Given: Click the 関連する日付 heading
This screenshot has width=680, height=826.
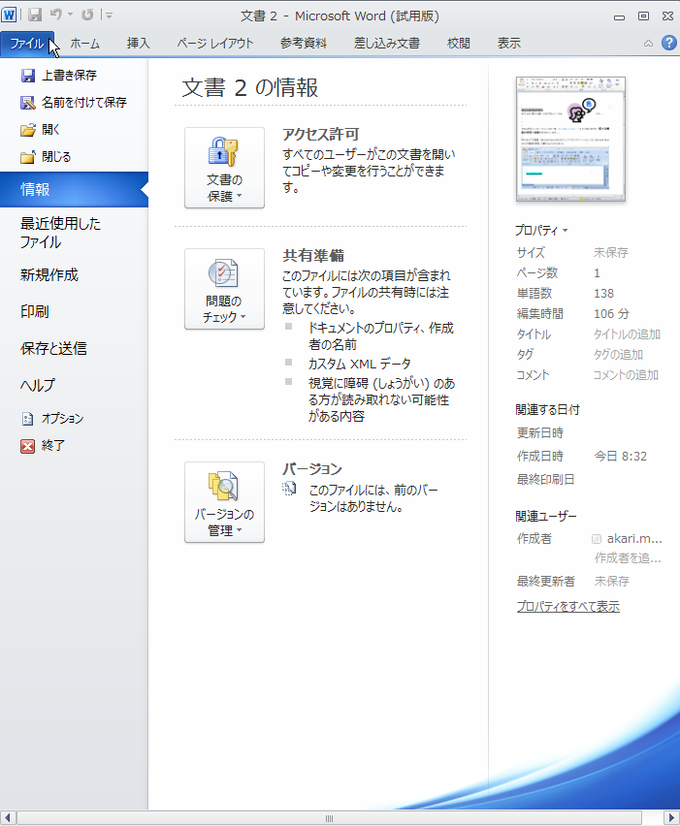Looking at the screenshot, I should point(547,410).
